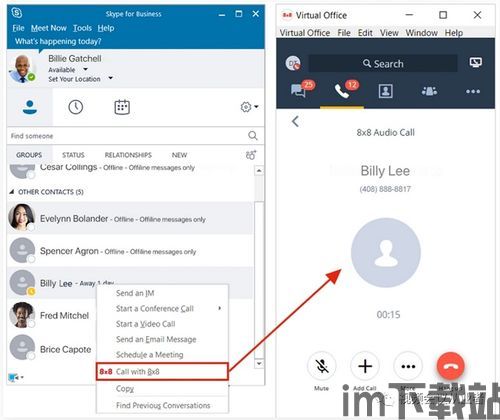Image resolution: width=500 pixels, height=420 pixels.
Task: Click What's happening today note field
Action: 58,41
